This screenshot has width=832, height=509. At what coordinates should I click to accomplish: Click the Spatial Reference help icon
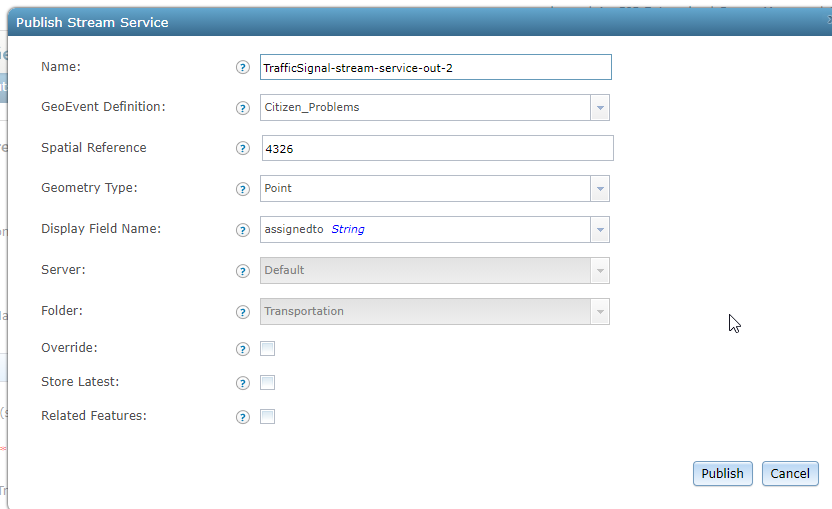click(x=242, y=149)
